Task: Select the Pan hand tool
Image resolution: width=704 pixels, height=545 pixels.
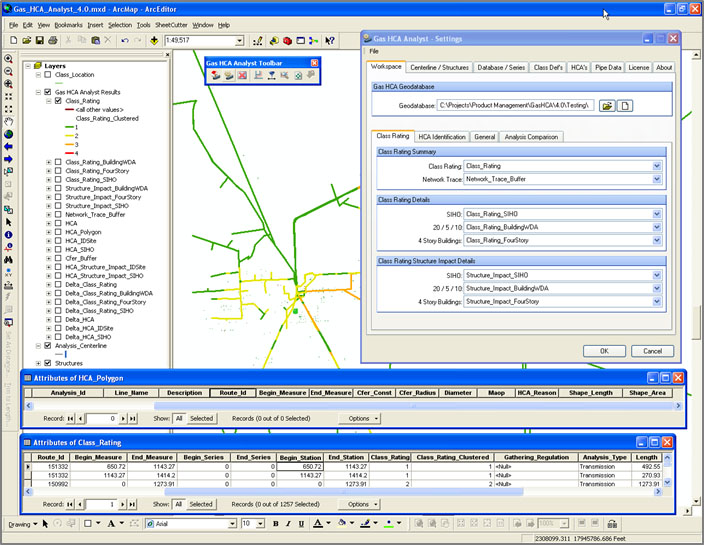Action: click(8, 122)
